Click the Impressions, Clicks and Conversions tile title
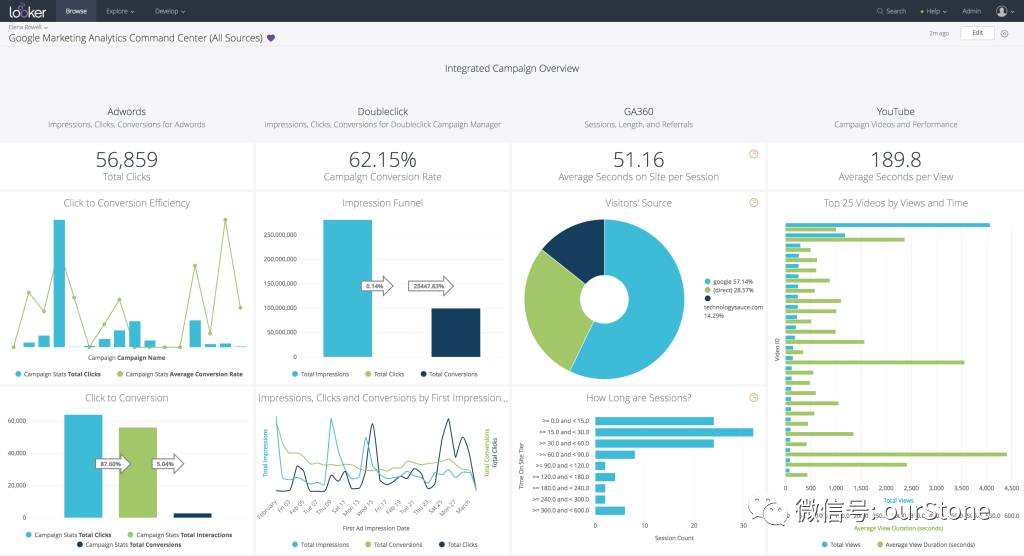 click(x=383, y=397)
